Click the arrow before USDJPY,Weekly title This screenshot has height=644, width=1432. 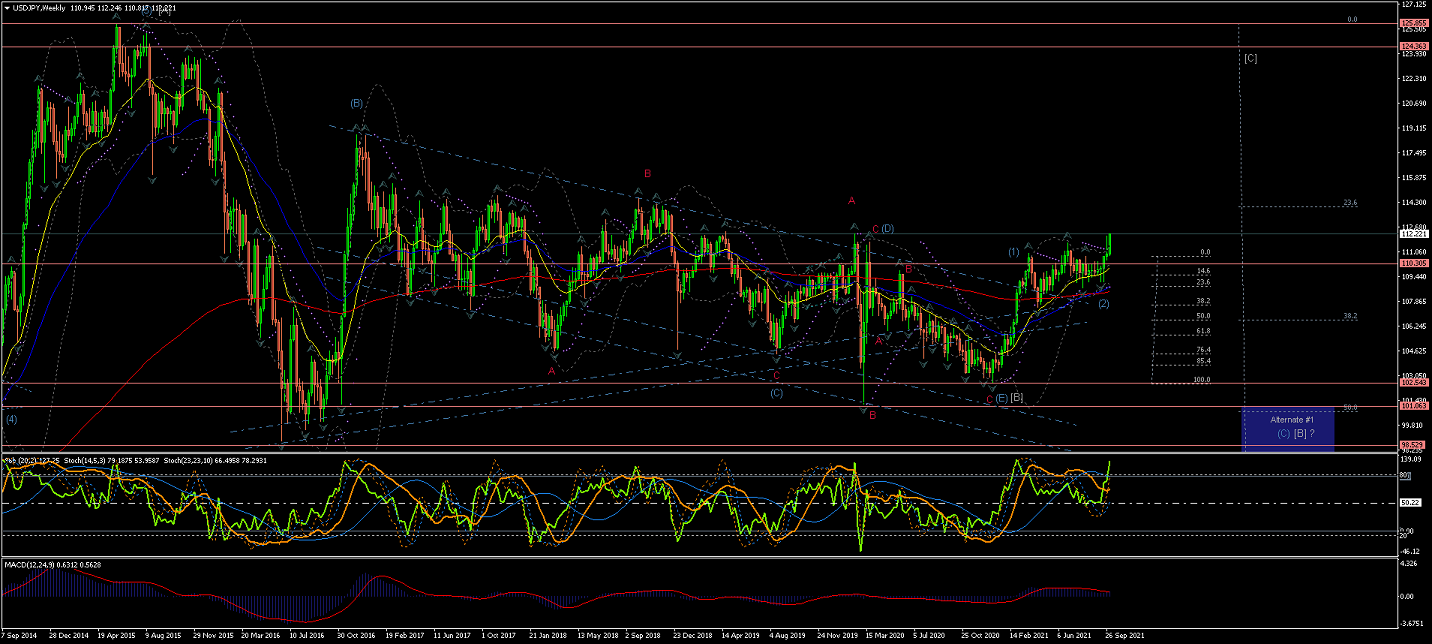[x=7, y=8]
